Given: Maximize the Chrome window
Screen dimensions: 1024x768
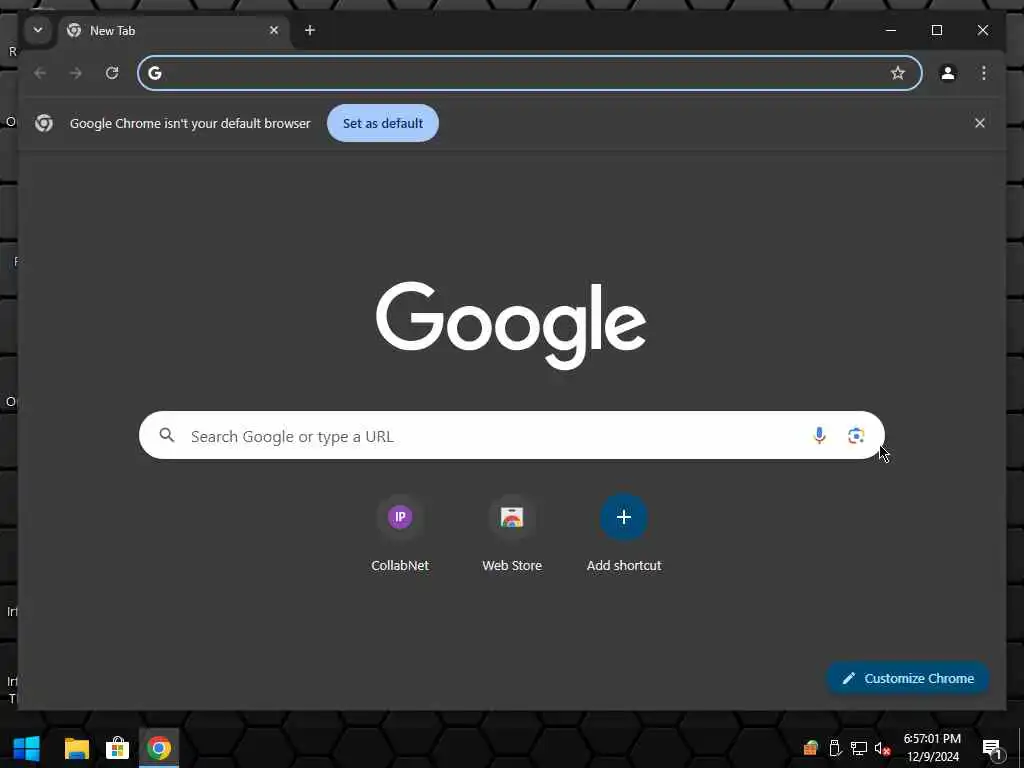Looking at the screenshot, I should [x=936, y=30].
